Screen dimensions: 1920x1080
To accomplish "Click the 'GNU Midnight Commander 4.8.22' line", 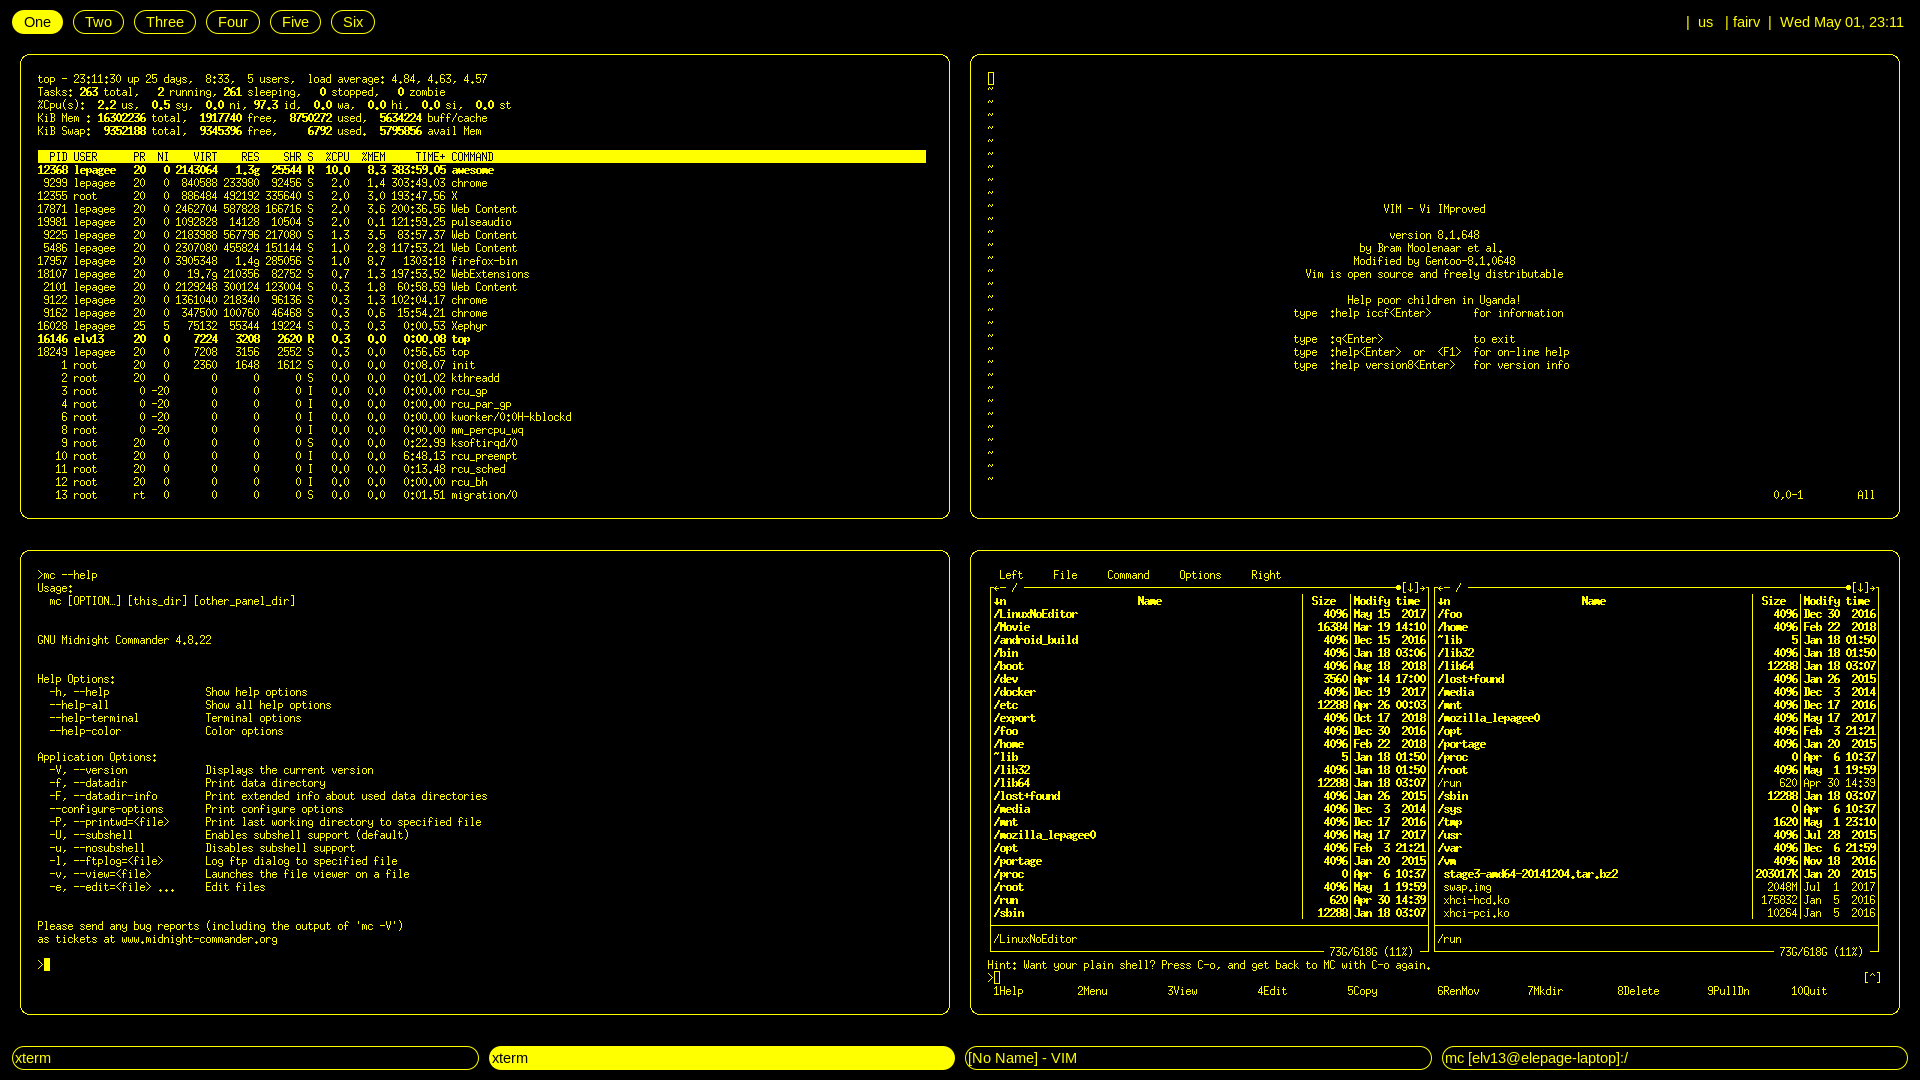I will pyautogui.click(x=124, y=640).
